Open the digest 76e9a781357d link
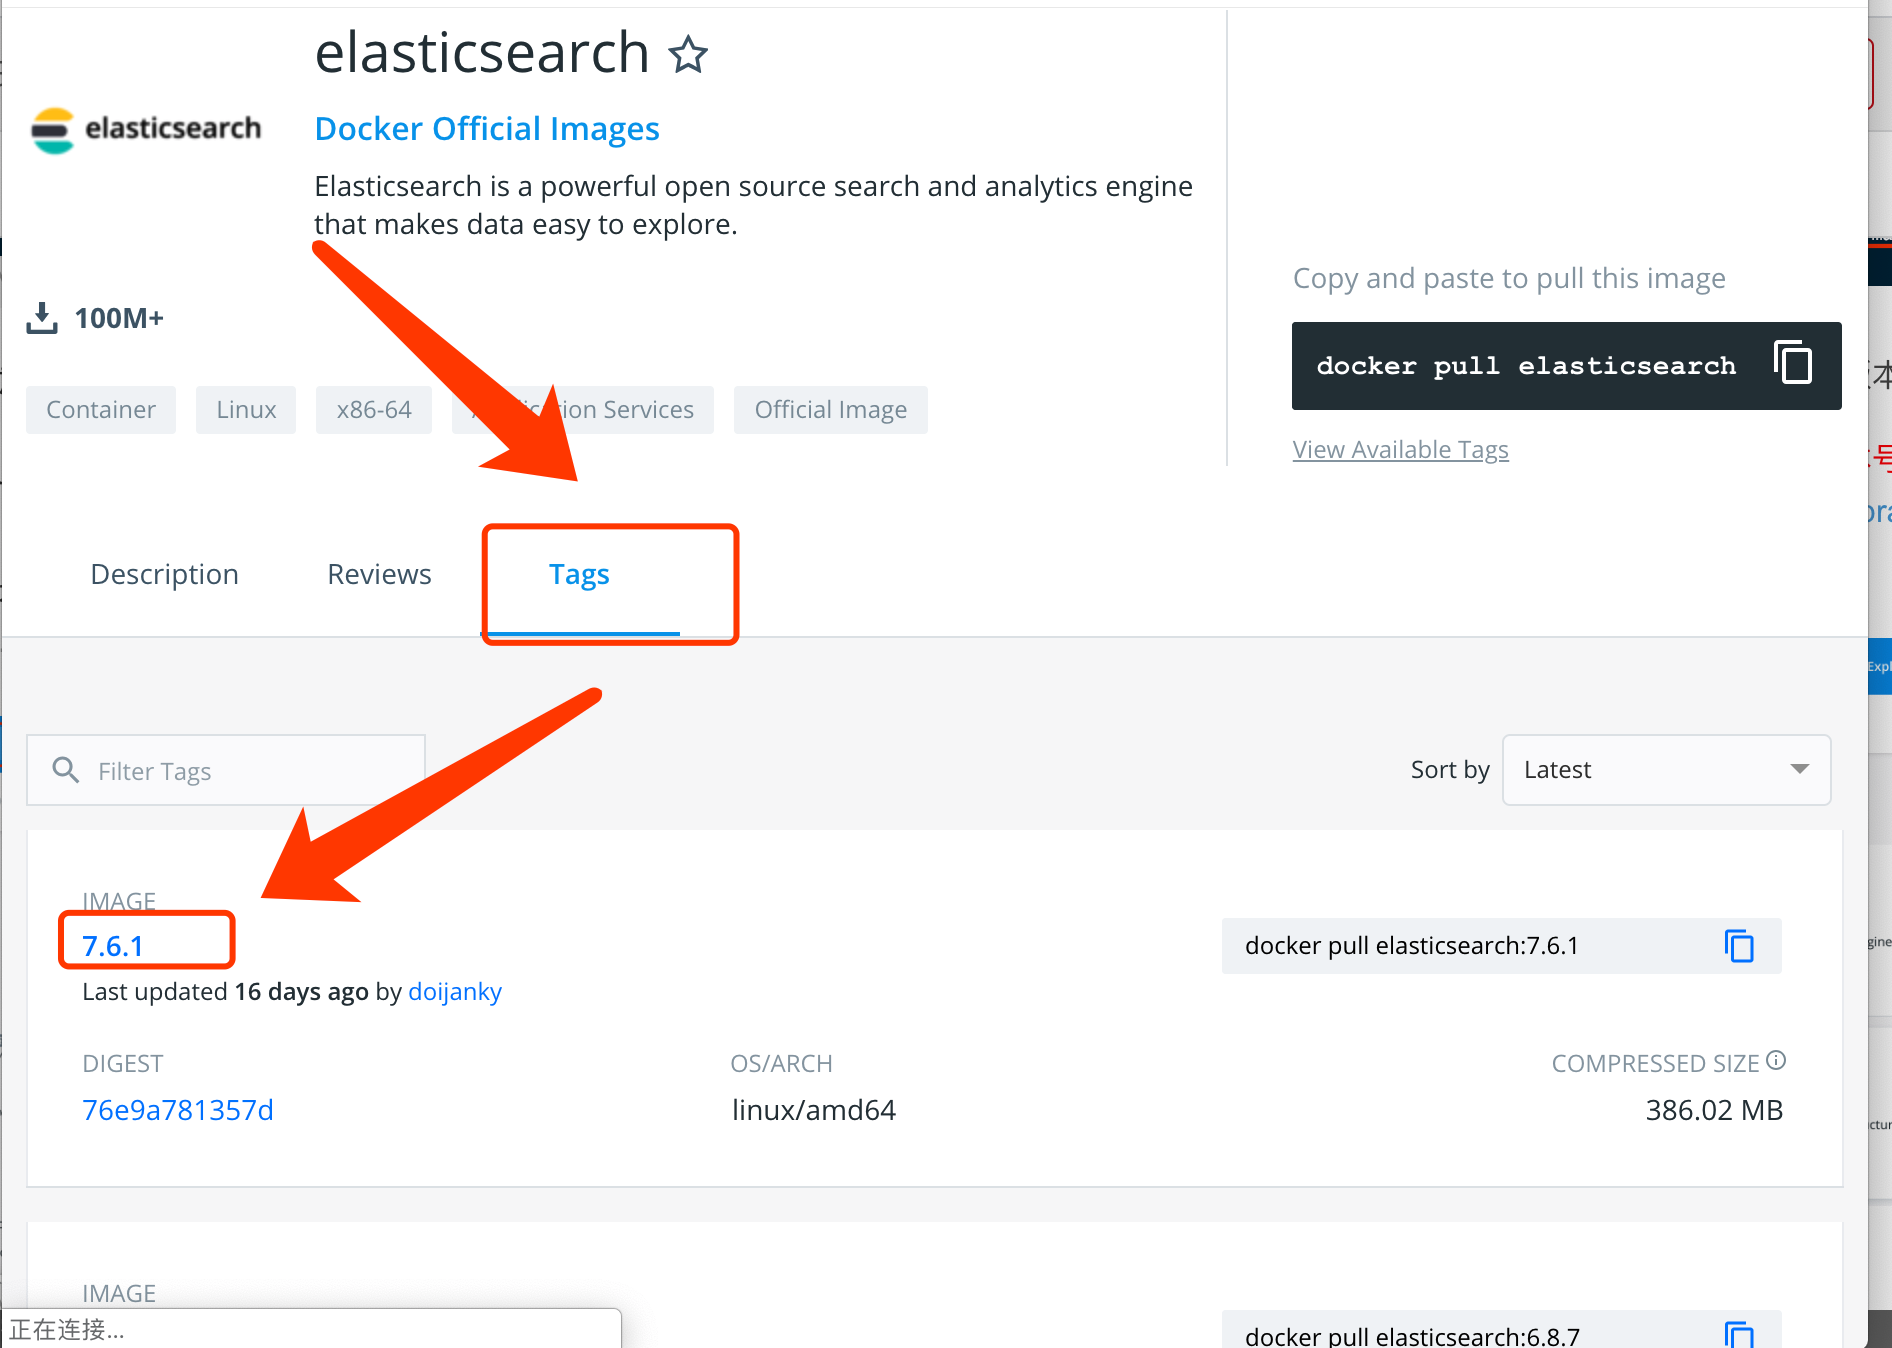 click(178, 1110)
